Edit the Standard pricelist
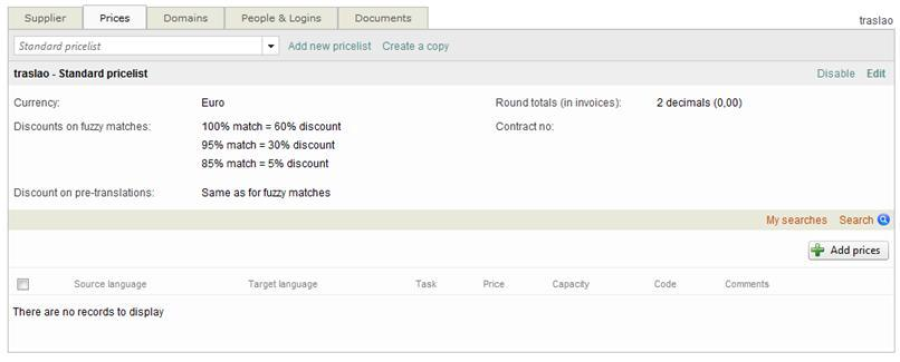The width and height of the screenshot is (900, 362). tap(876, 73)
